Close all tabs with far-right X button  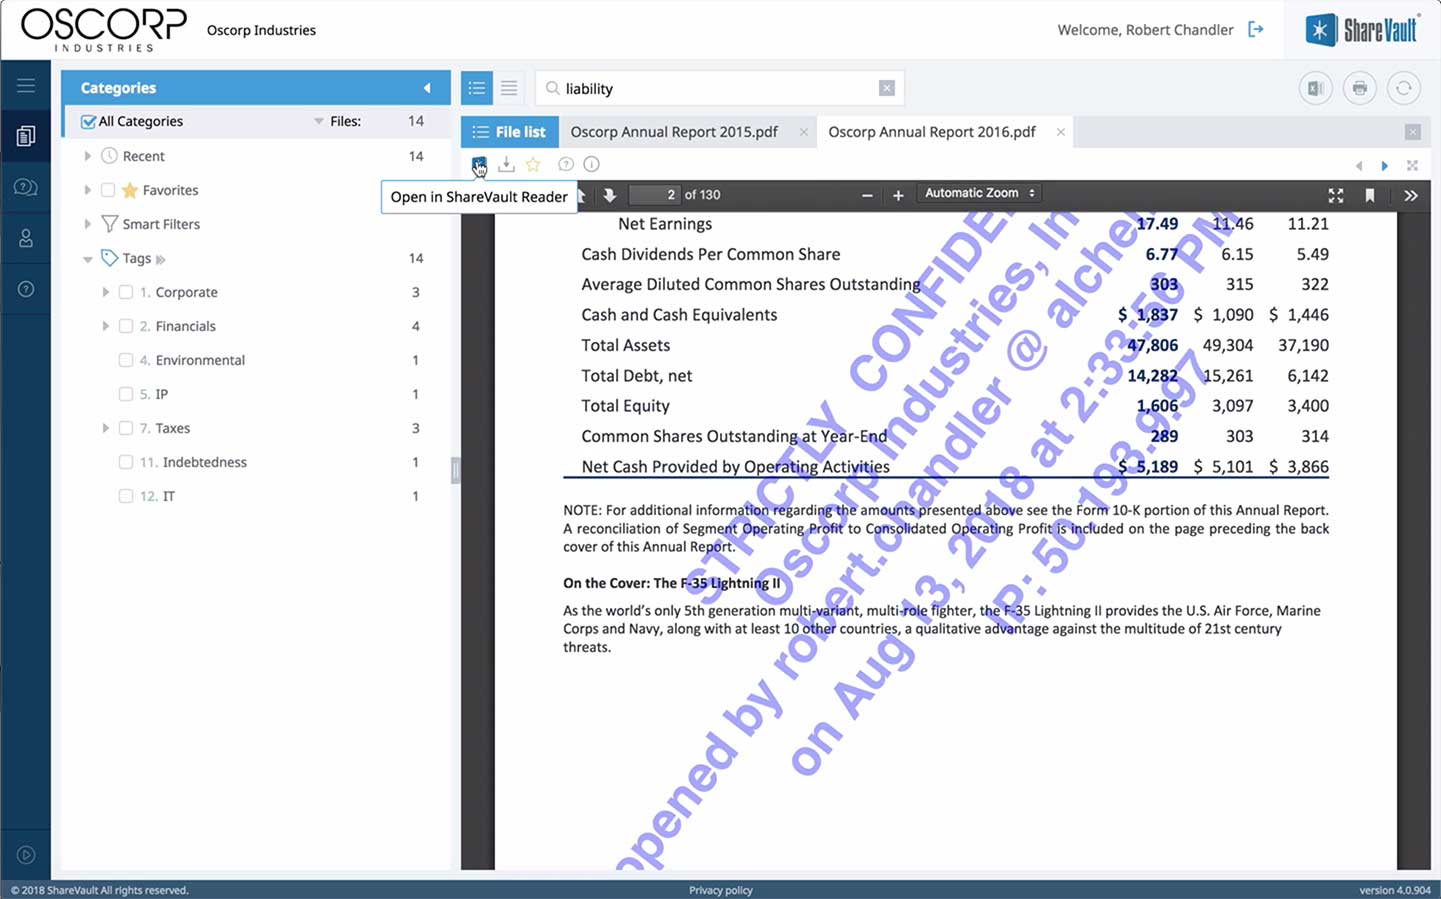(x=1413, y=132)
